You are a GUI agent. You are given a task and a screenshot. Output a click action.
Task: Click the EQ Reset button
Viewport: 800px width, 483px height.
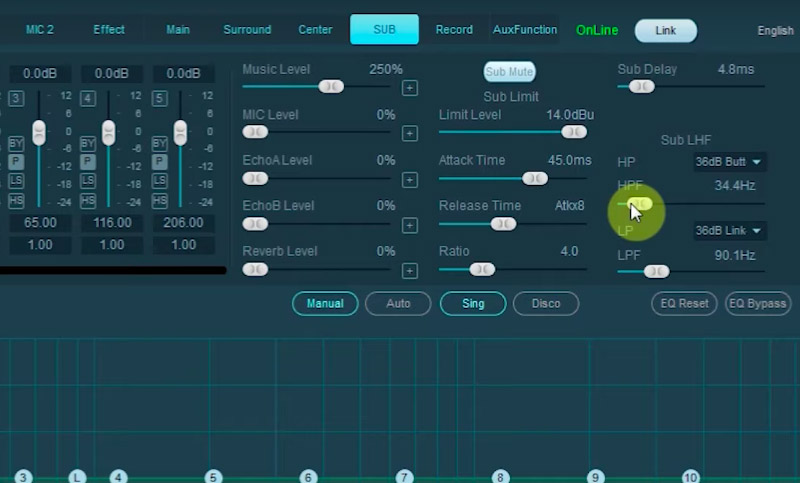(685, 304)
